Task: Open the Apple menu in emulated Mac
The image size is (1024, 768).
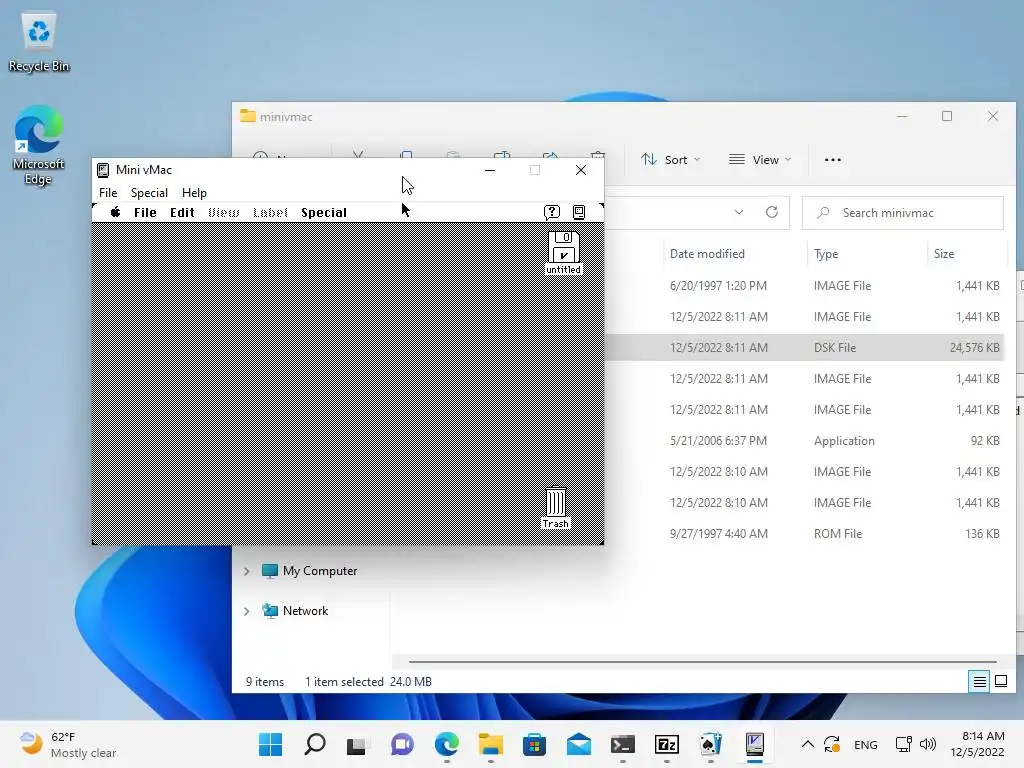Action: coord(116,212)
